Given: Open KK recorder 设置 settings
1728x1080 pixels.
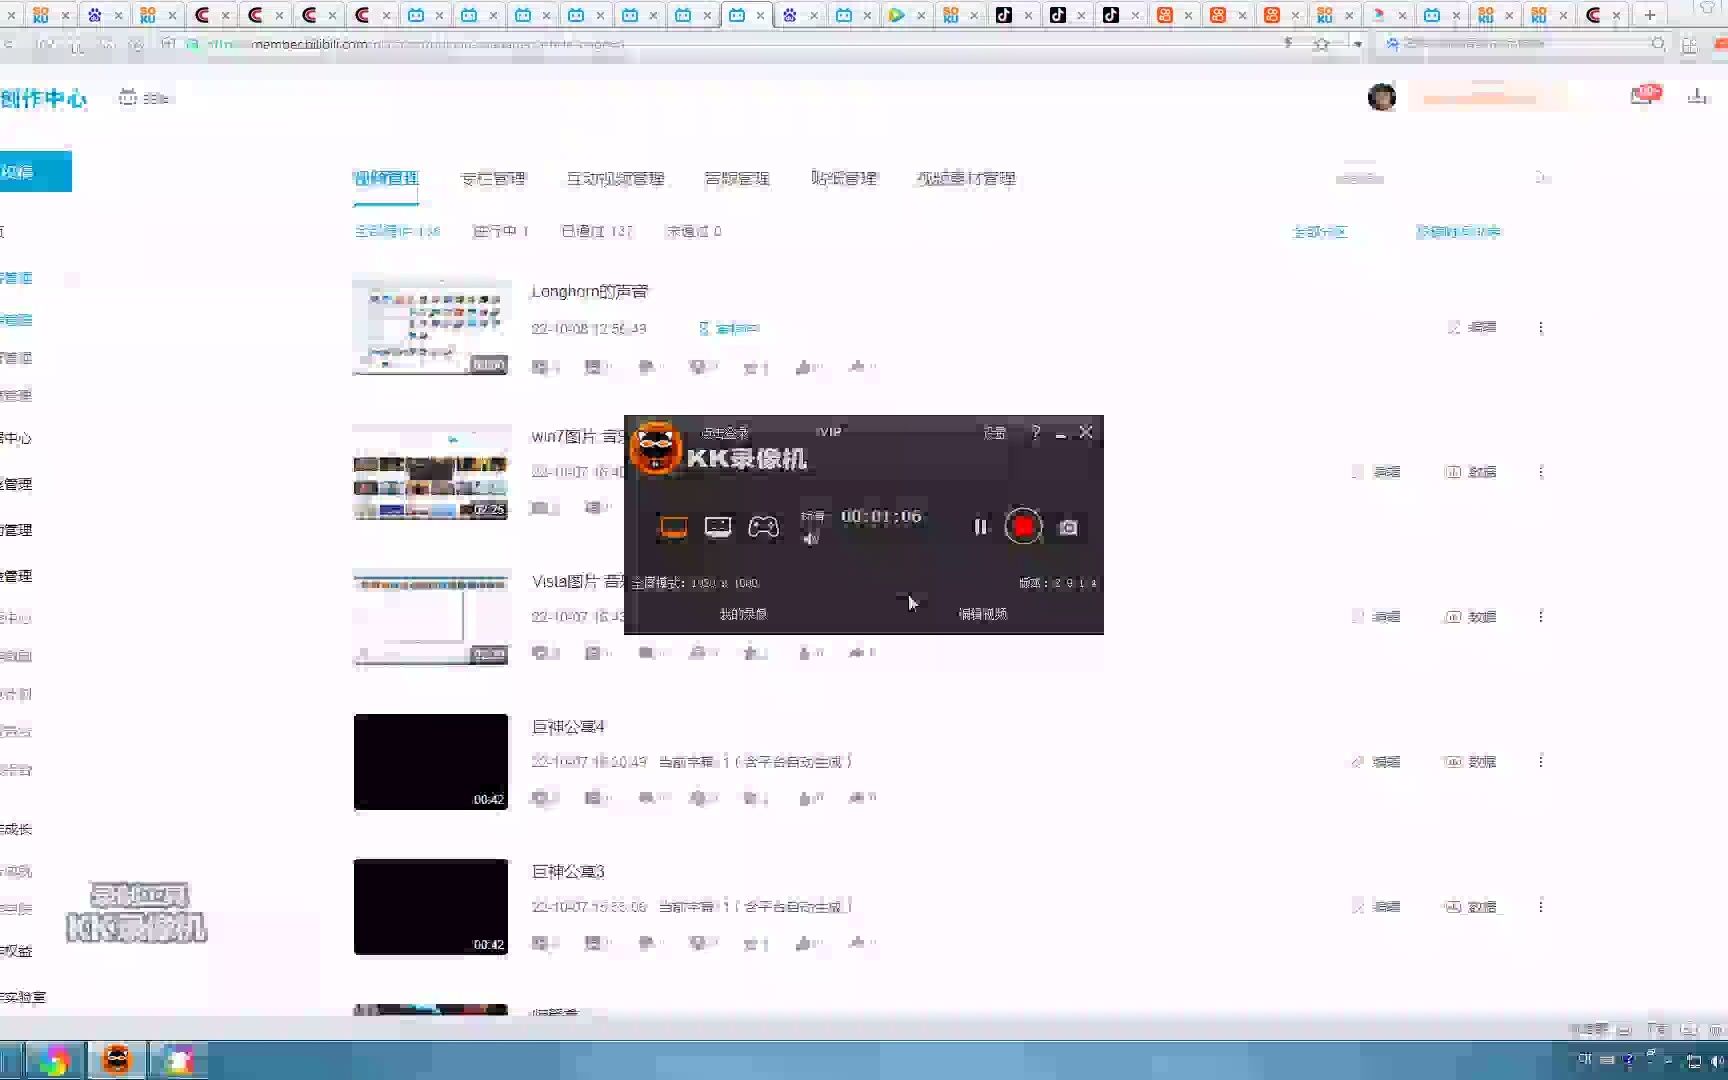Looking at the screenshot, I should [x=994, y=432].
